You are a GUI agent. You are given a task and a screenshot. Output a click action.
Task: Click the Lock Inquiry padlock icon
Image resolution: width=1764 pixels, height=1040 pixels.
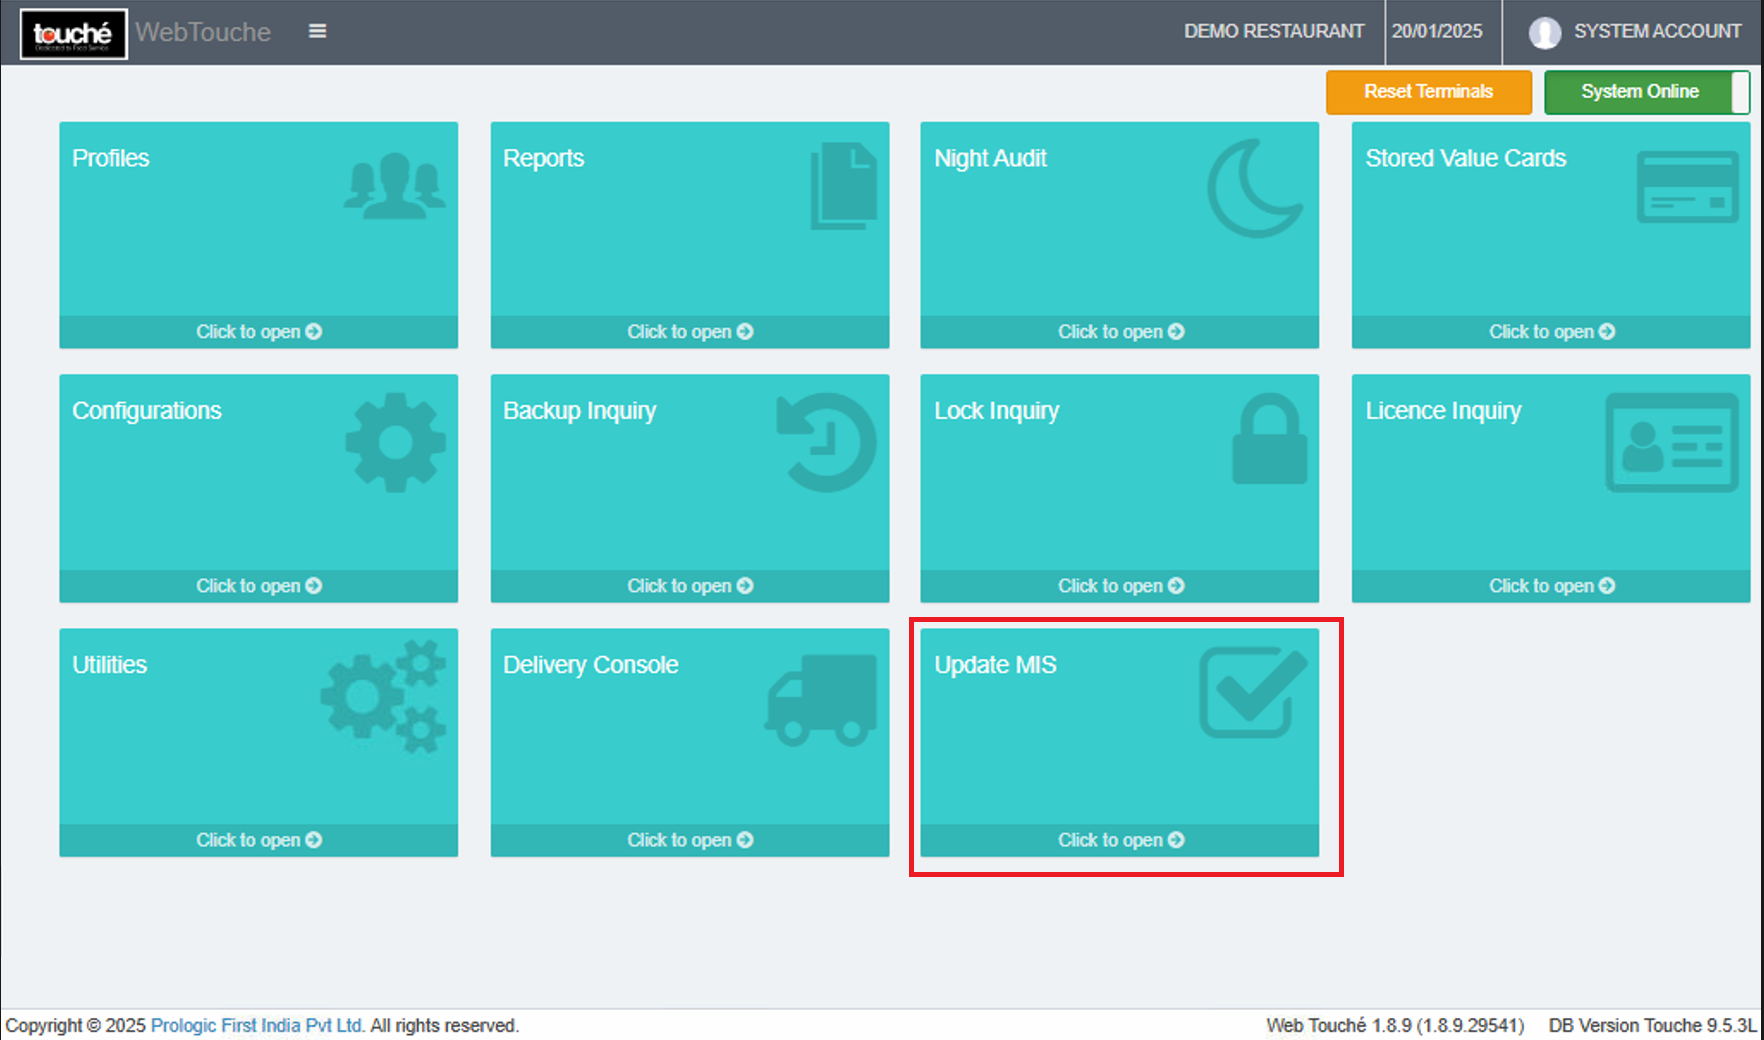1269,440
